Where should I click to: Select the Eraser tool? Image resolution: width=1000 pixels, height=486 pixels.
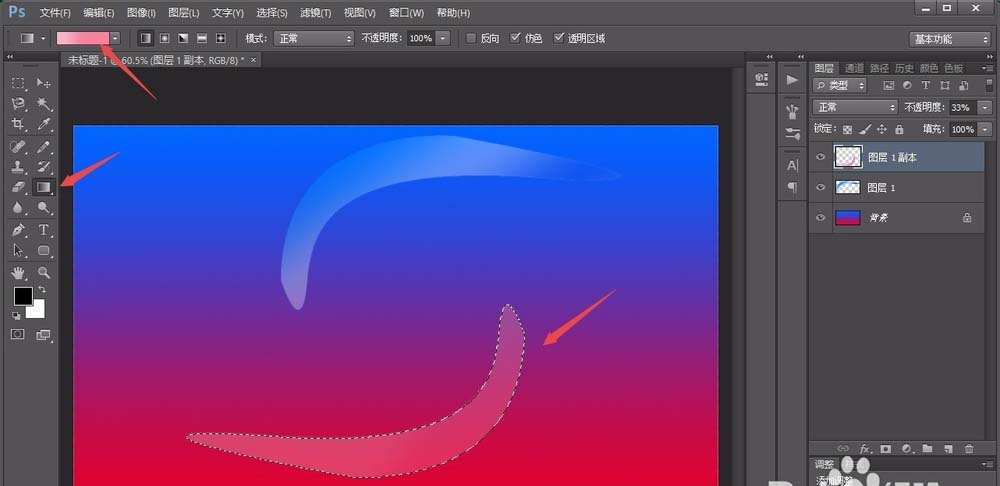pyautogui.click(x=19, y=187)
